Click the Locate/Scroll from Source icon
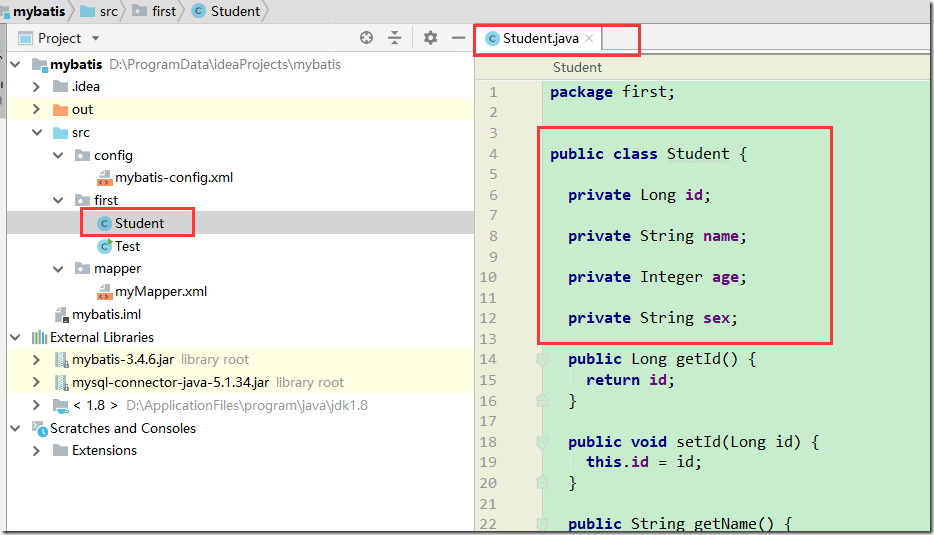This screenshot has width=934, height=535. 366,38
